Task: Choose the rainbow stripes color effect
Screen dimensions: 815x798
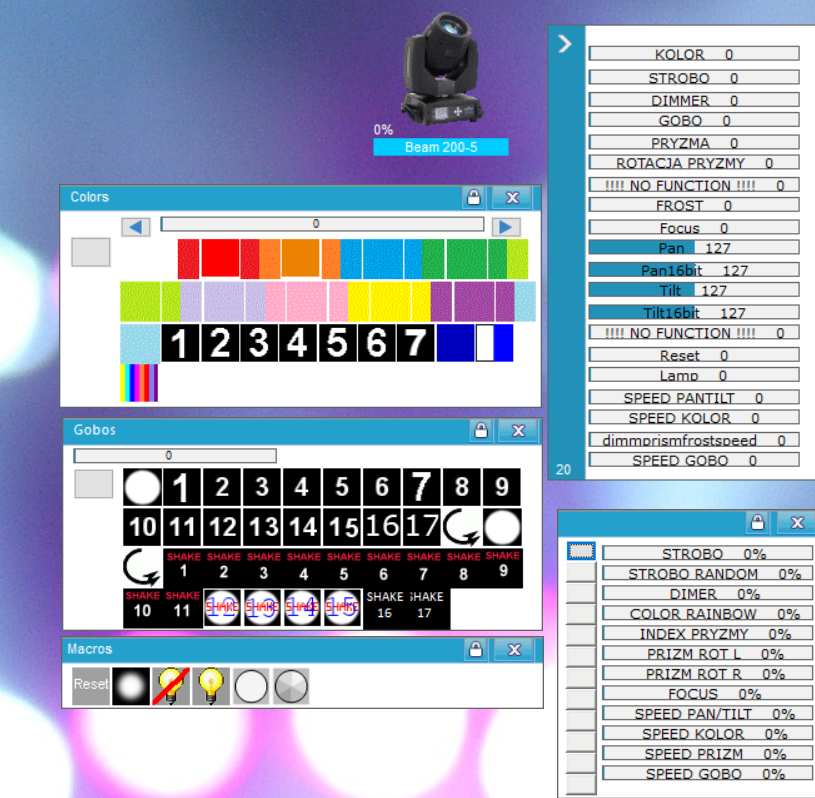Action: [x=139, y=383]
